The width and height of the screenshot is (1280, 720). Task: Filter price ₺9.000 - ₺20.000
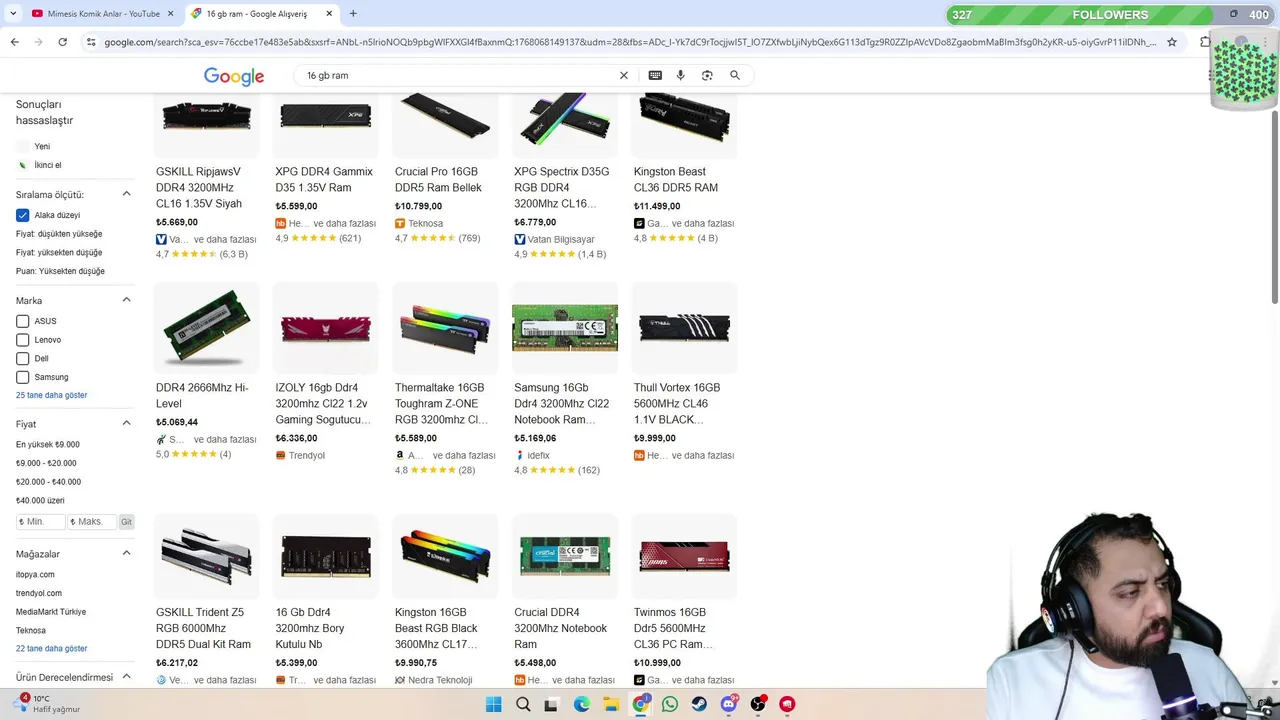pos(46,463)
